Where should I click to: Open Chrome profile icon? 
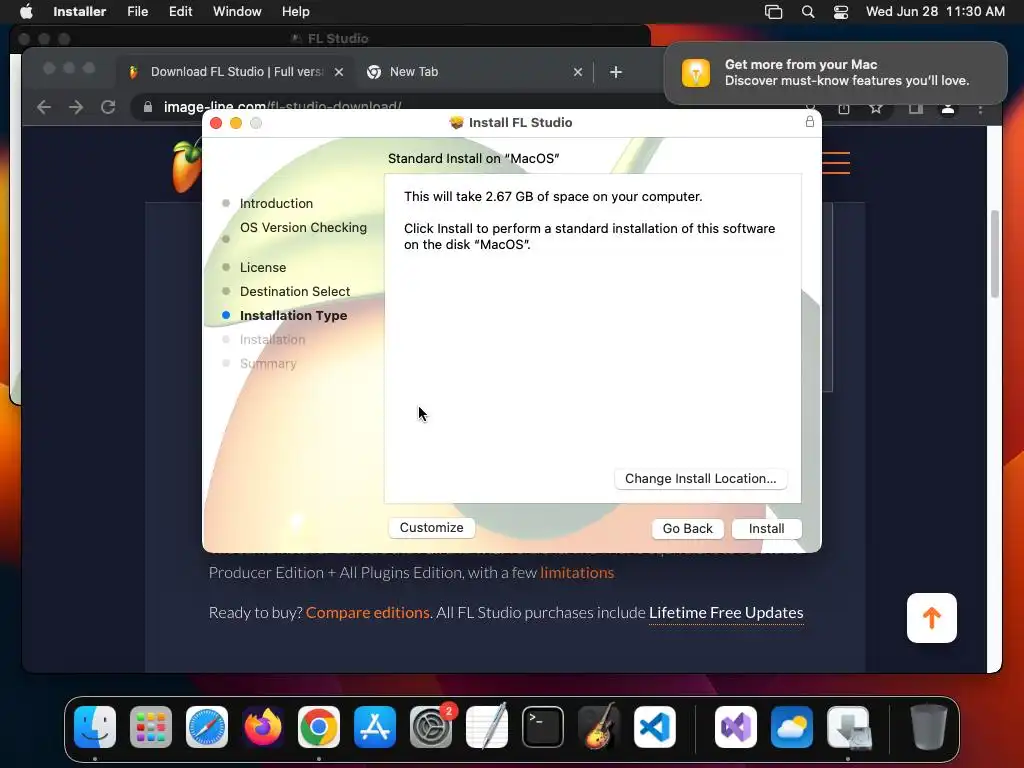click(948, 108)
